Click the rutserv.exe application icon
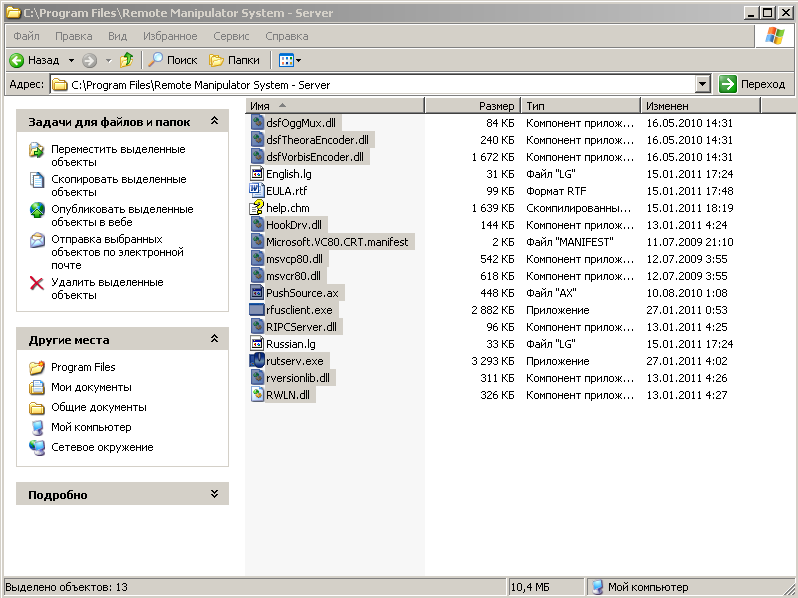Screen dimensions: 798x598 [x=257, y=361]
